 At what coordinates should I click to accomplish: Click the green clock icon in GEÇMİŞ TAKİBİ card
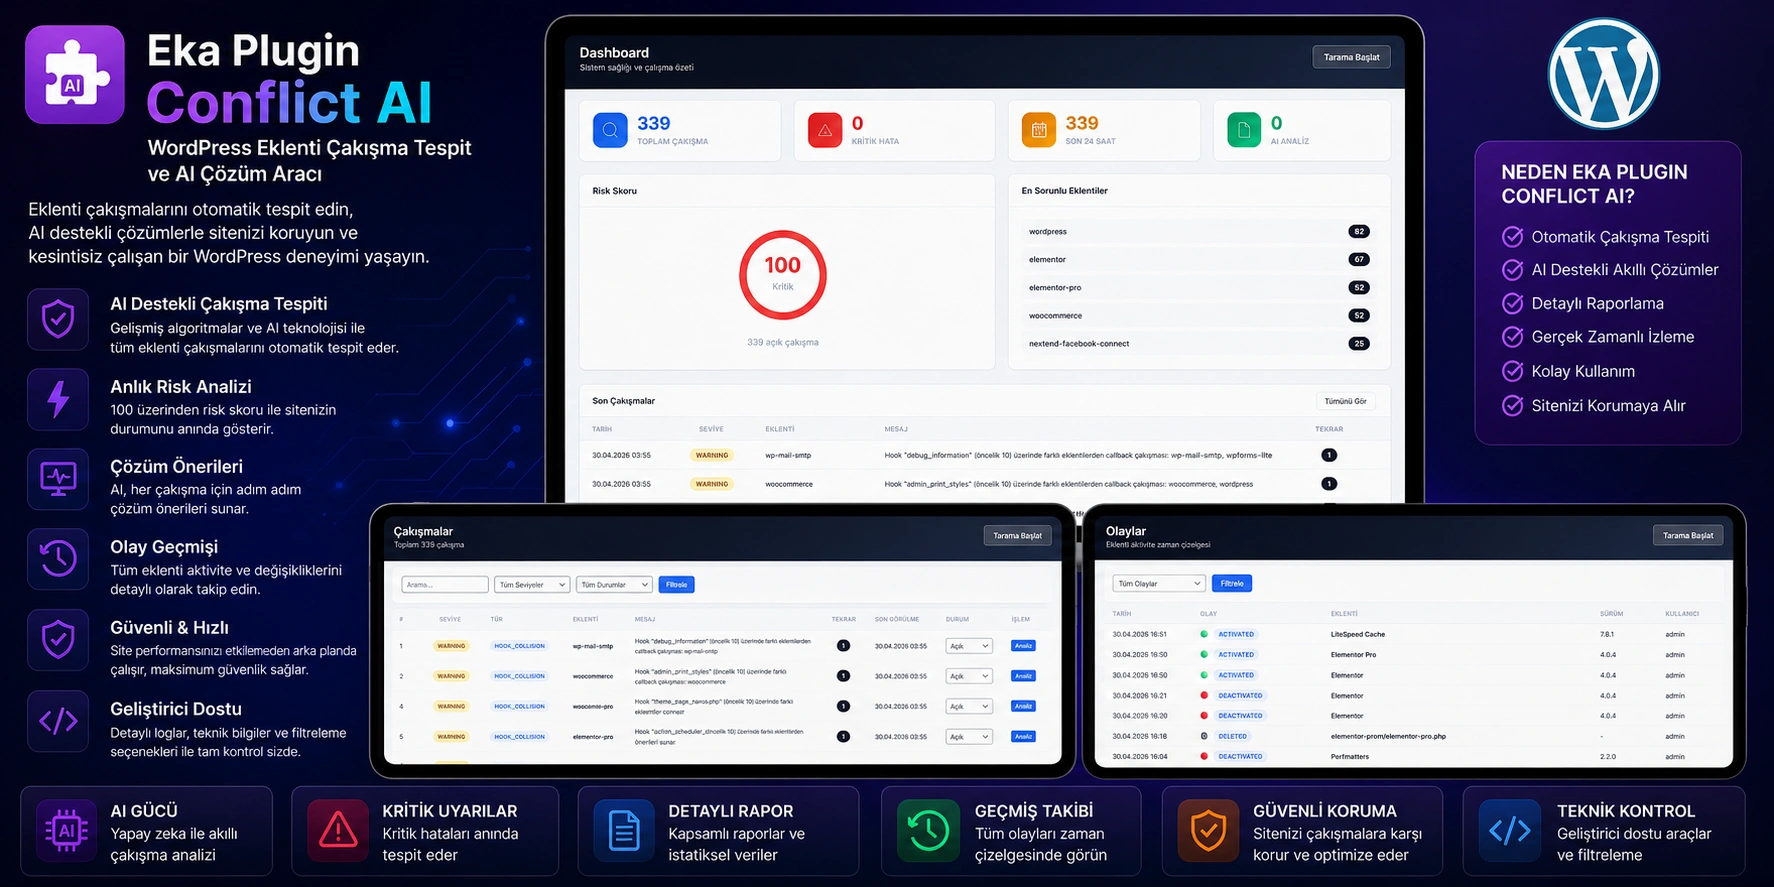(x=928, y=830)
